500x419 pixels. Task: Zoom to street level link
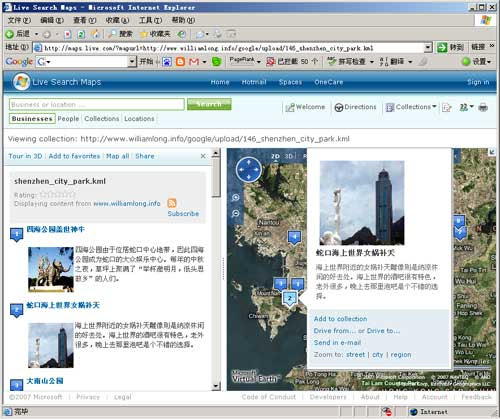click(x=356, y=355)
